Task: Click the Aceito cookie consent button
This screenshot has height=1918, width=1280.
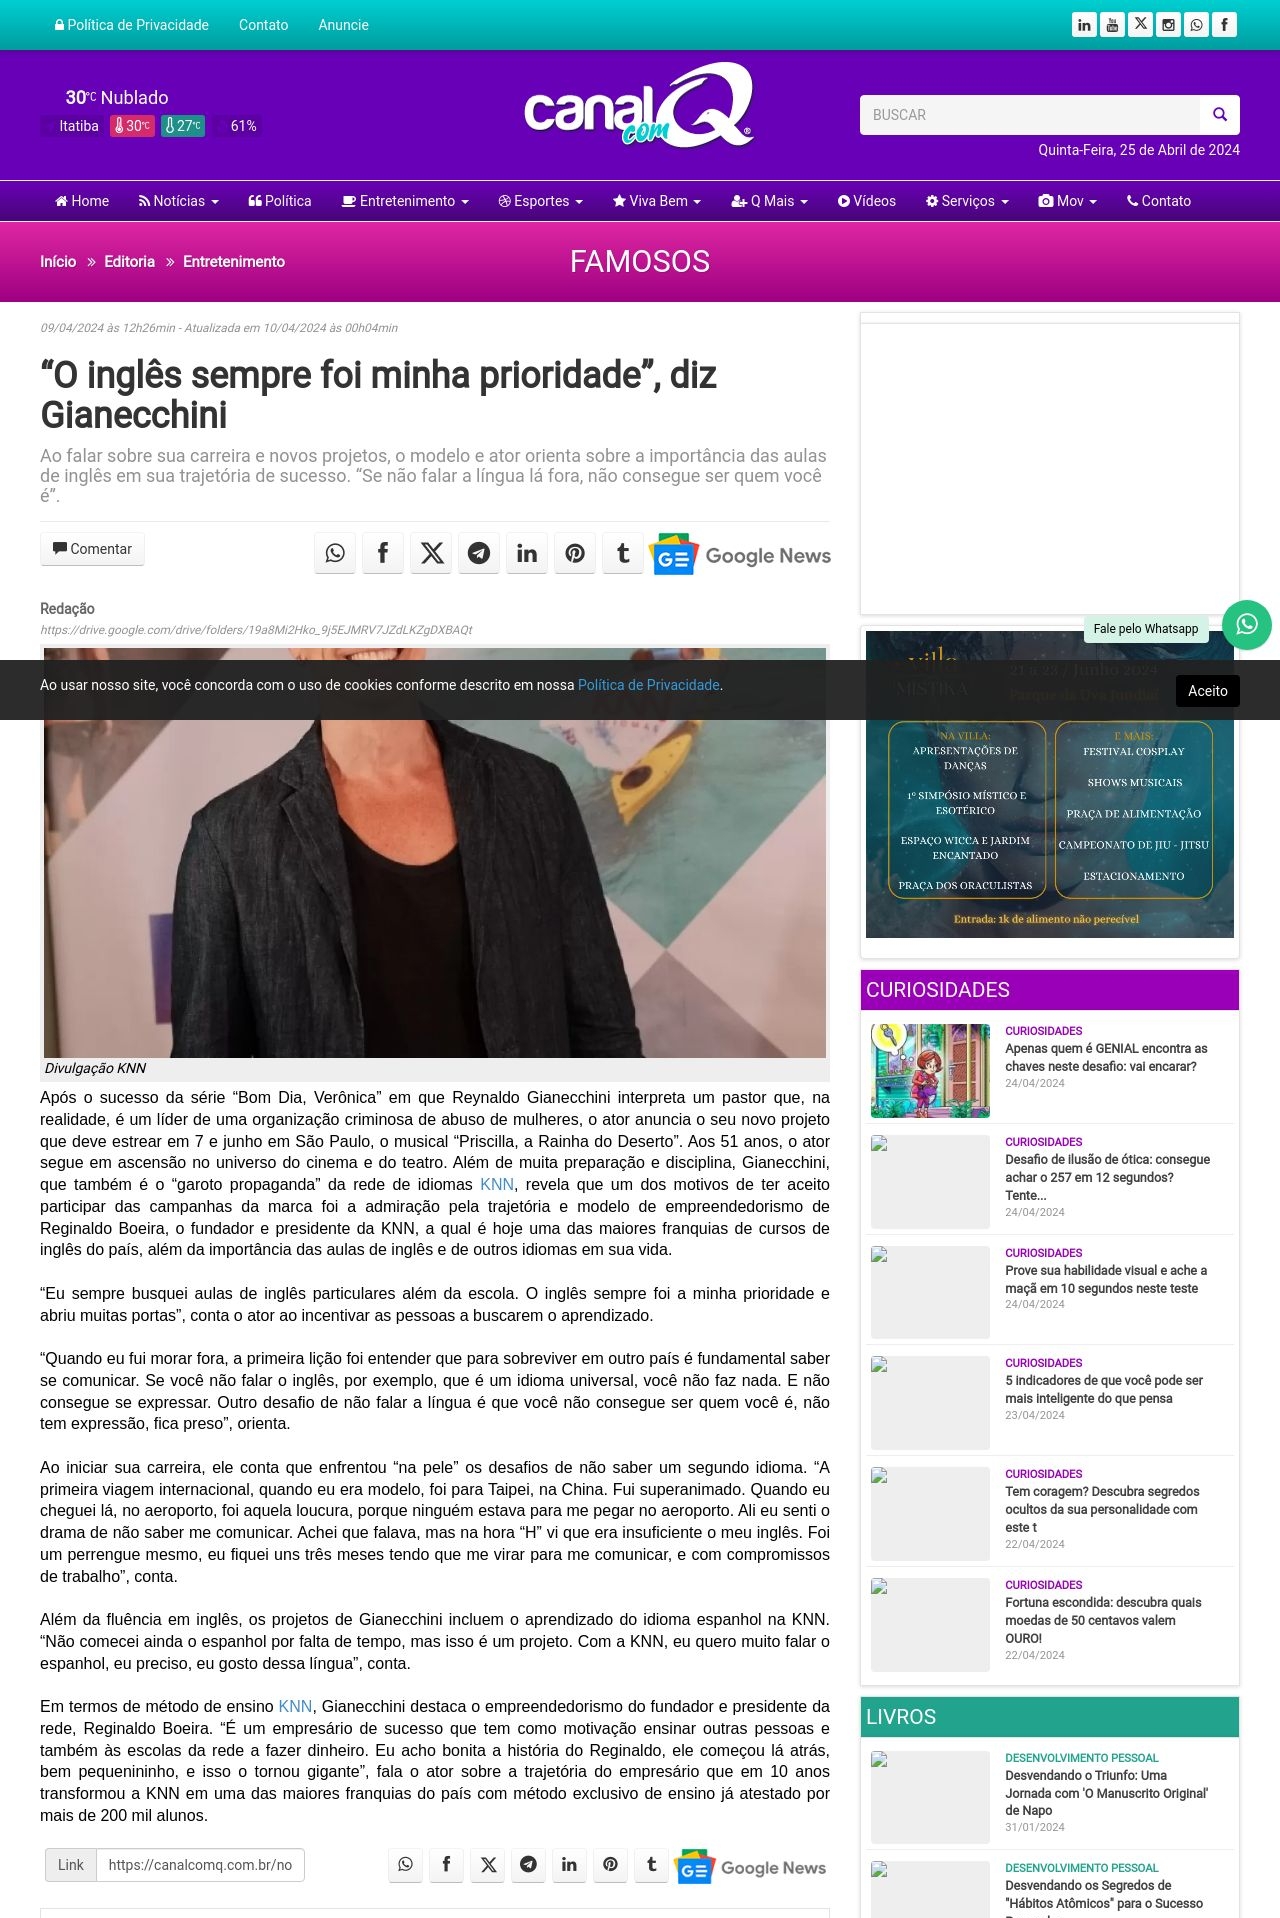Action: point(1208,691)
